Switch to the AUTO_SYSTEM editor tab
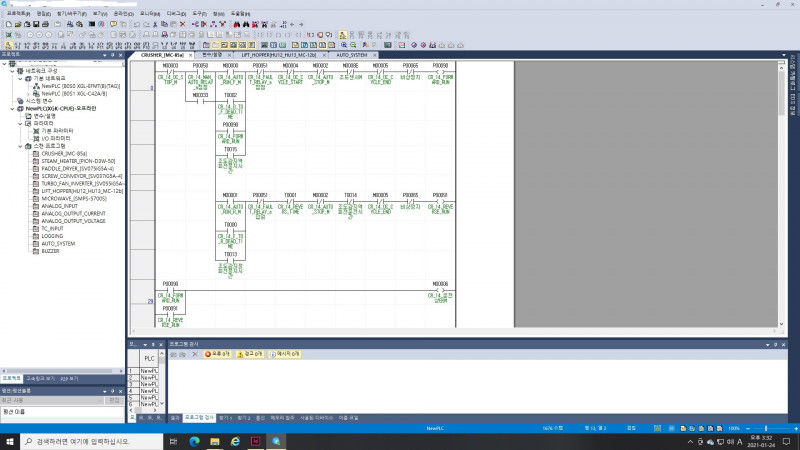The width and height of the screenshot is (800, 450). 358,55
